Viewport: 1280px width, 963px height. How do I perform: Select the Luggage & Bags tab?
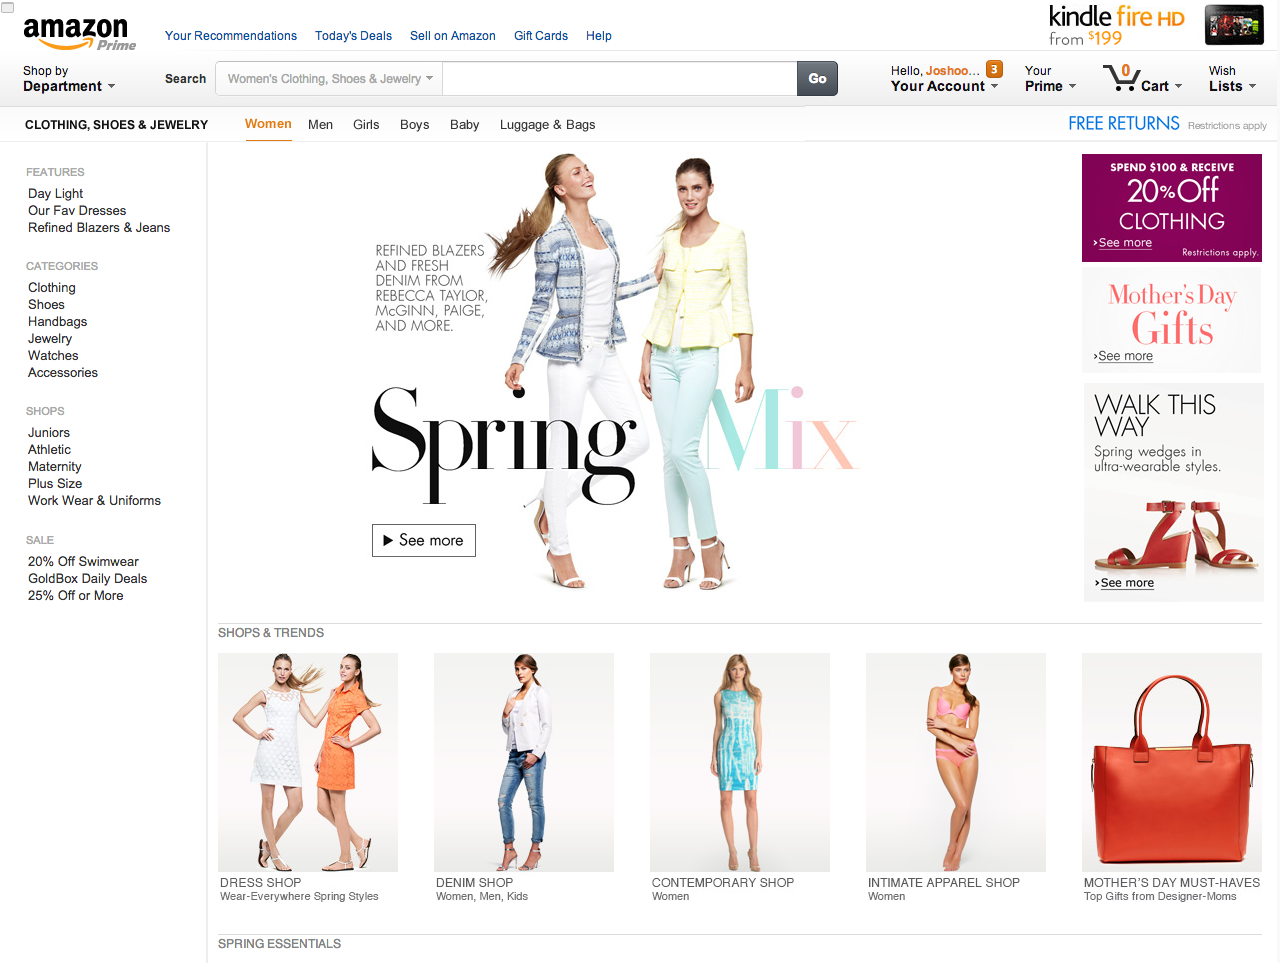pos(547,125)
